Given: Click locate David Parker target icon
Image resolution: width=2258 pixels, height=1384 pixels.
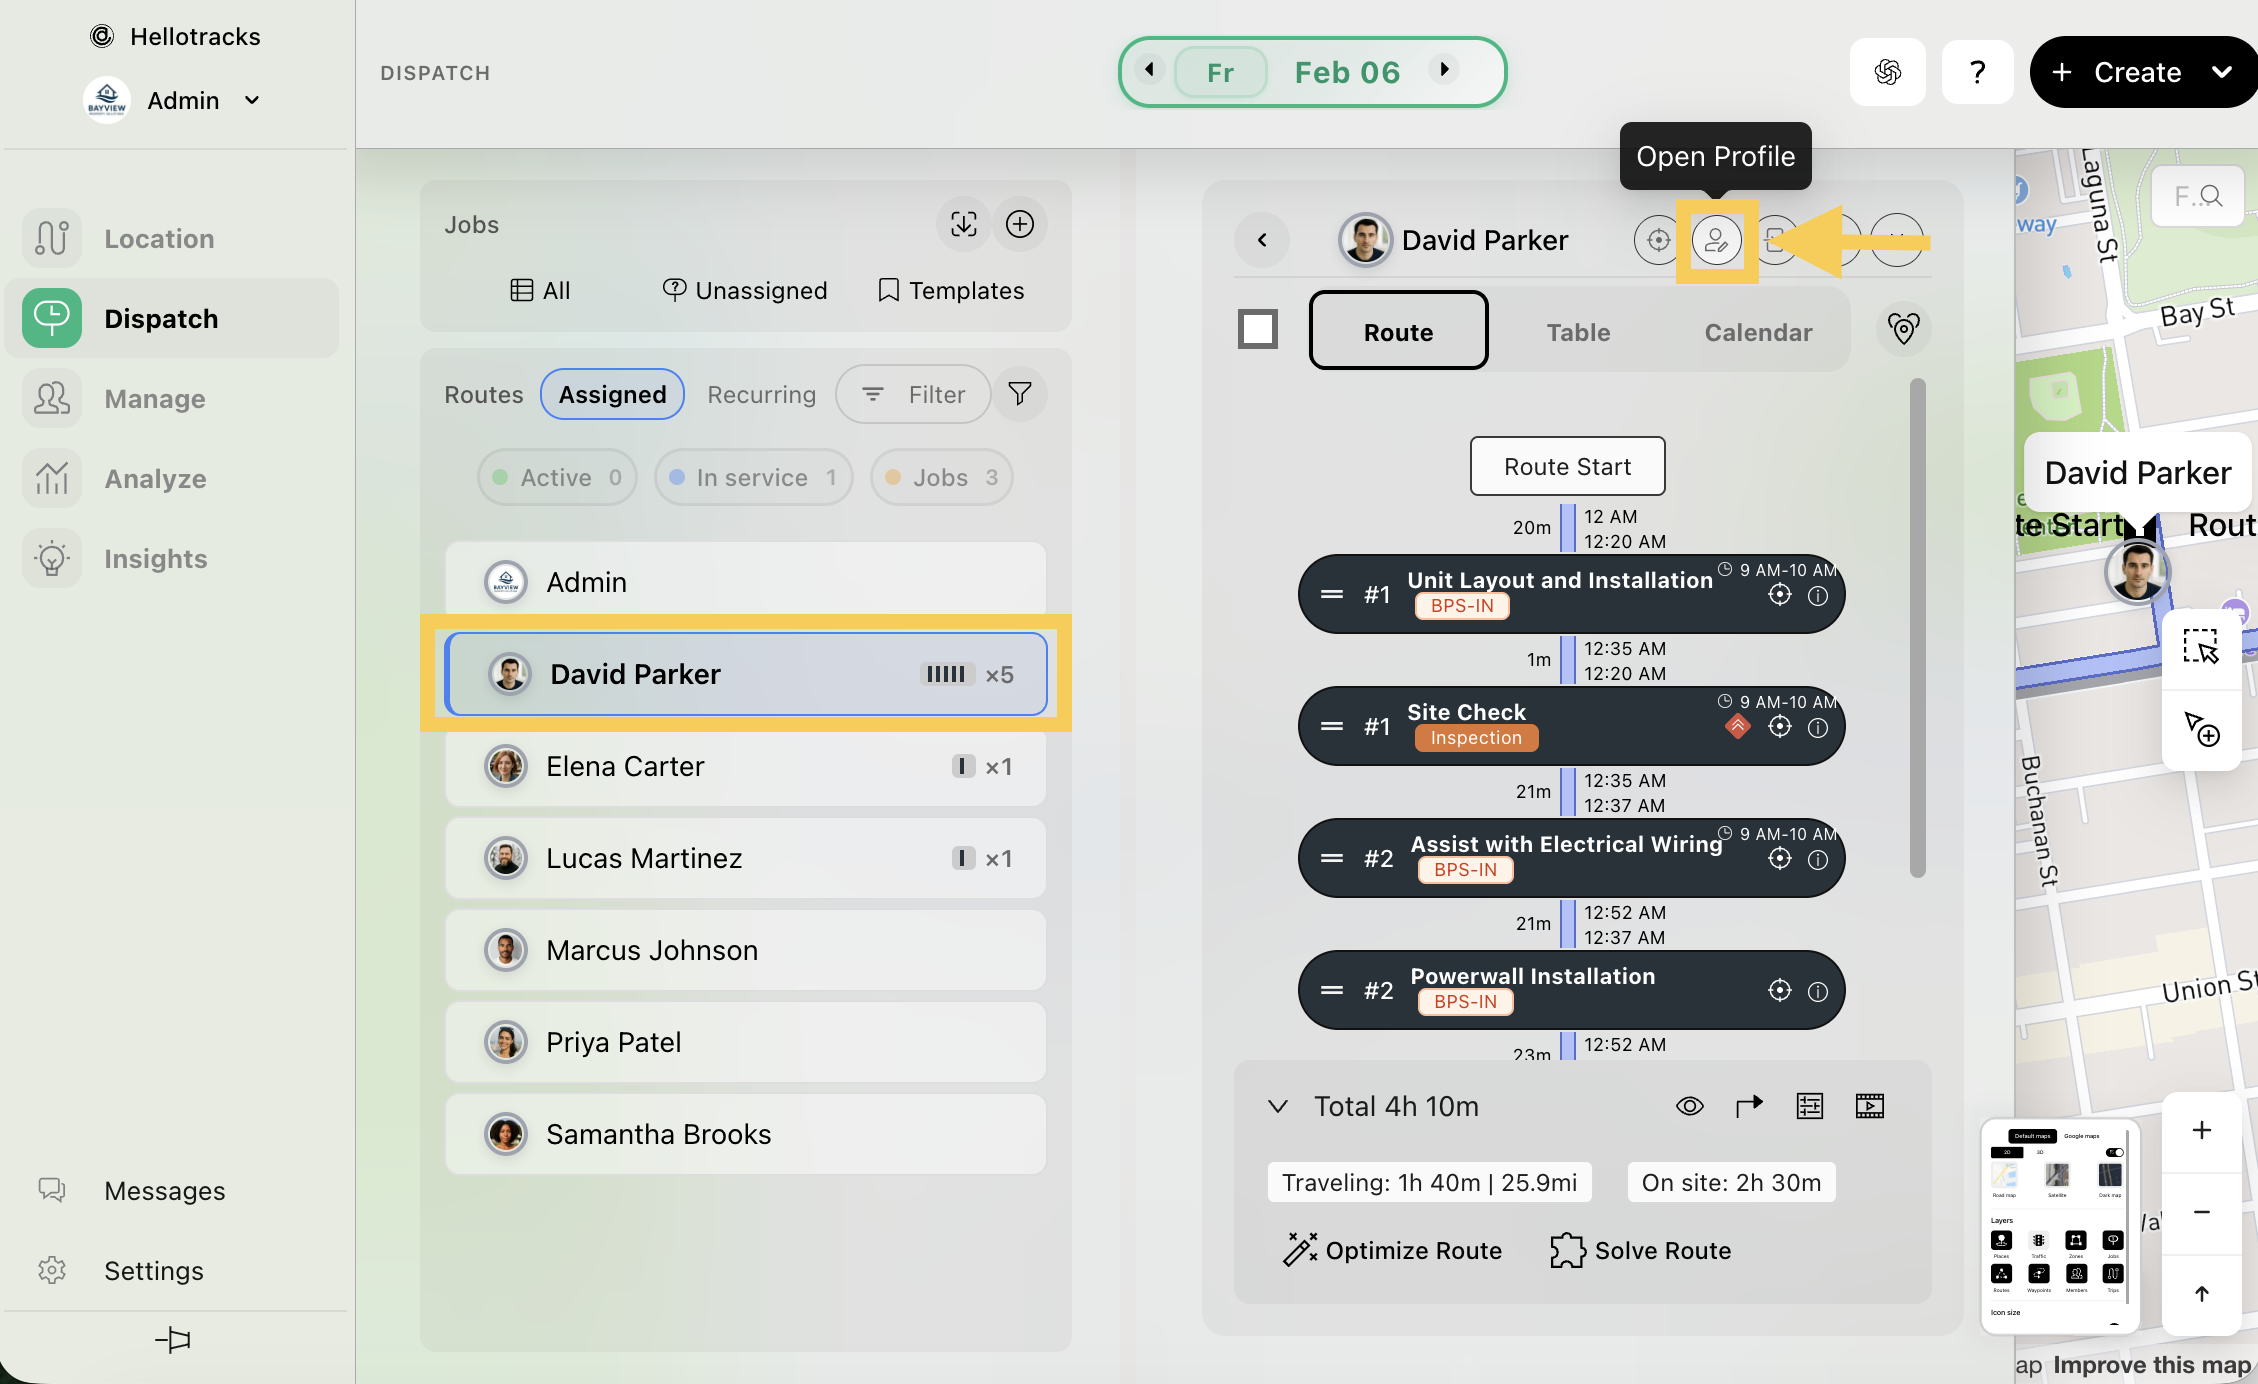Looking at the screenshot, I should [1657, 240].
